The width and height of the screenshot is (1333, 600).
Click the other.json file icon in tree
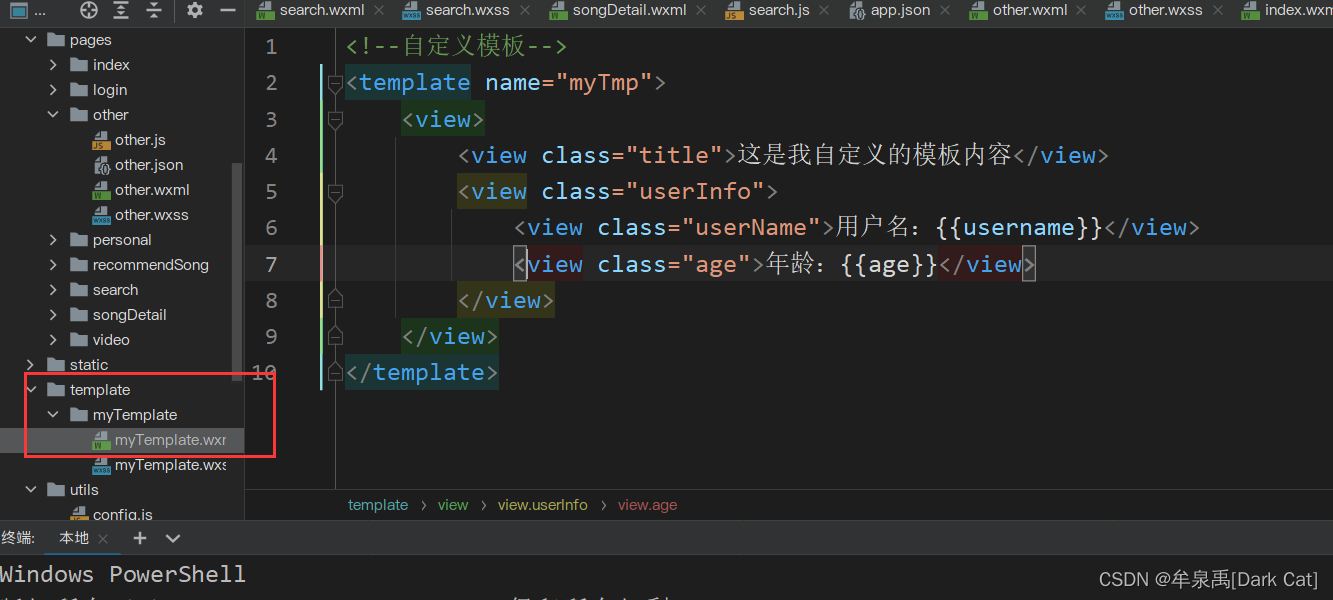101,165
